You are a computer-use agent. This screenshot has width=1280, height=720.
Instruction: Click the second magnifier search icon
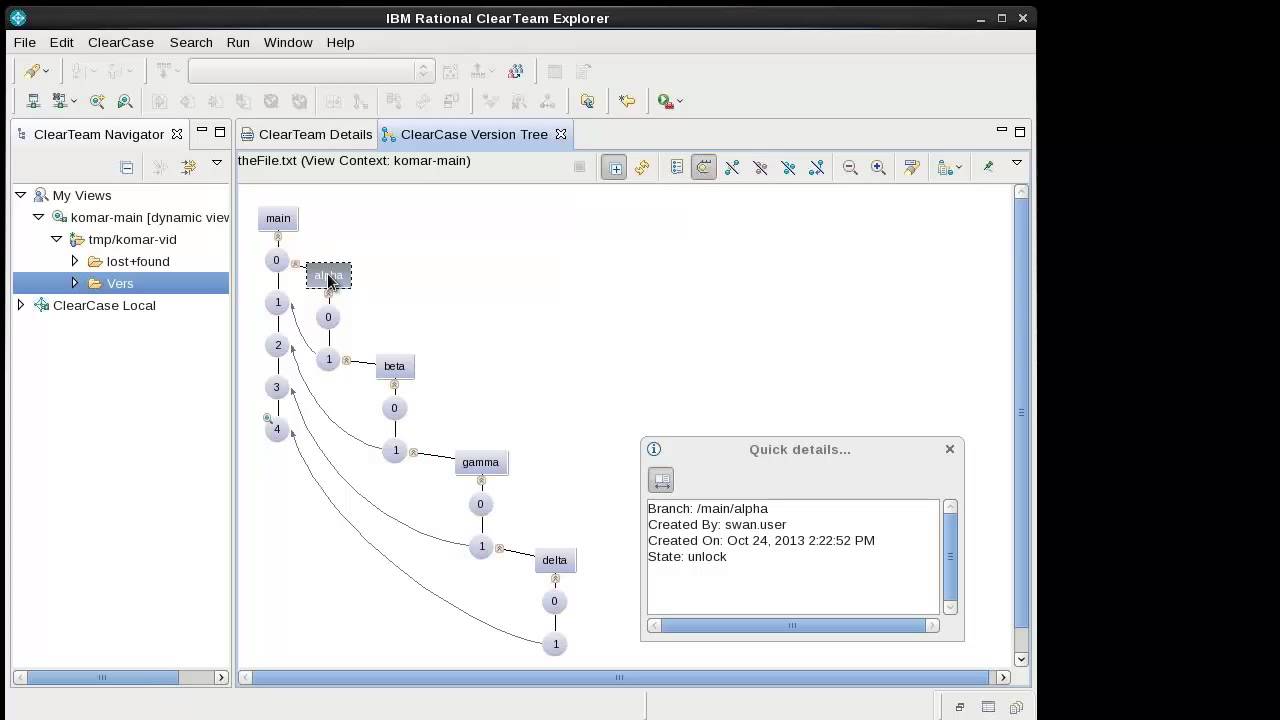125,101
